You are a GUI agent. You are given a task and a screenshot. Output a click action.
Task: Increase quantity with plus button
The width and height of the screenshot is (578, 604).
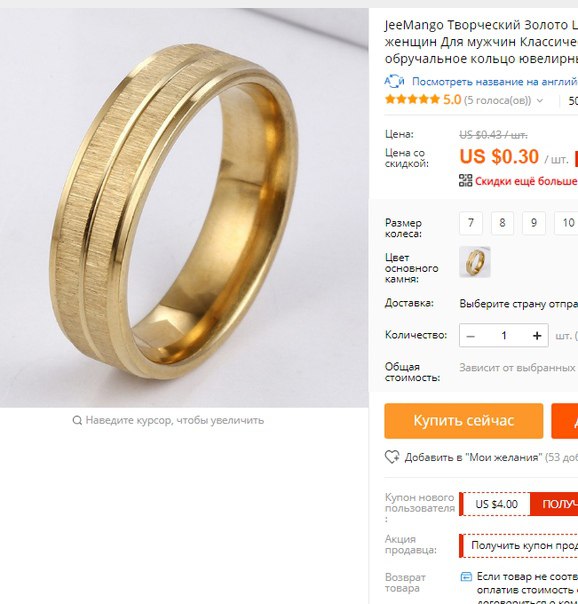[x=537, y=336]
